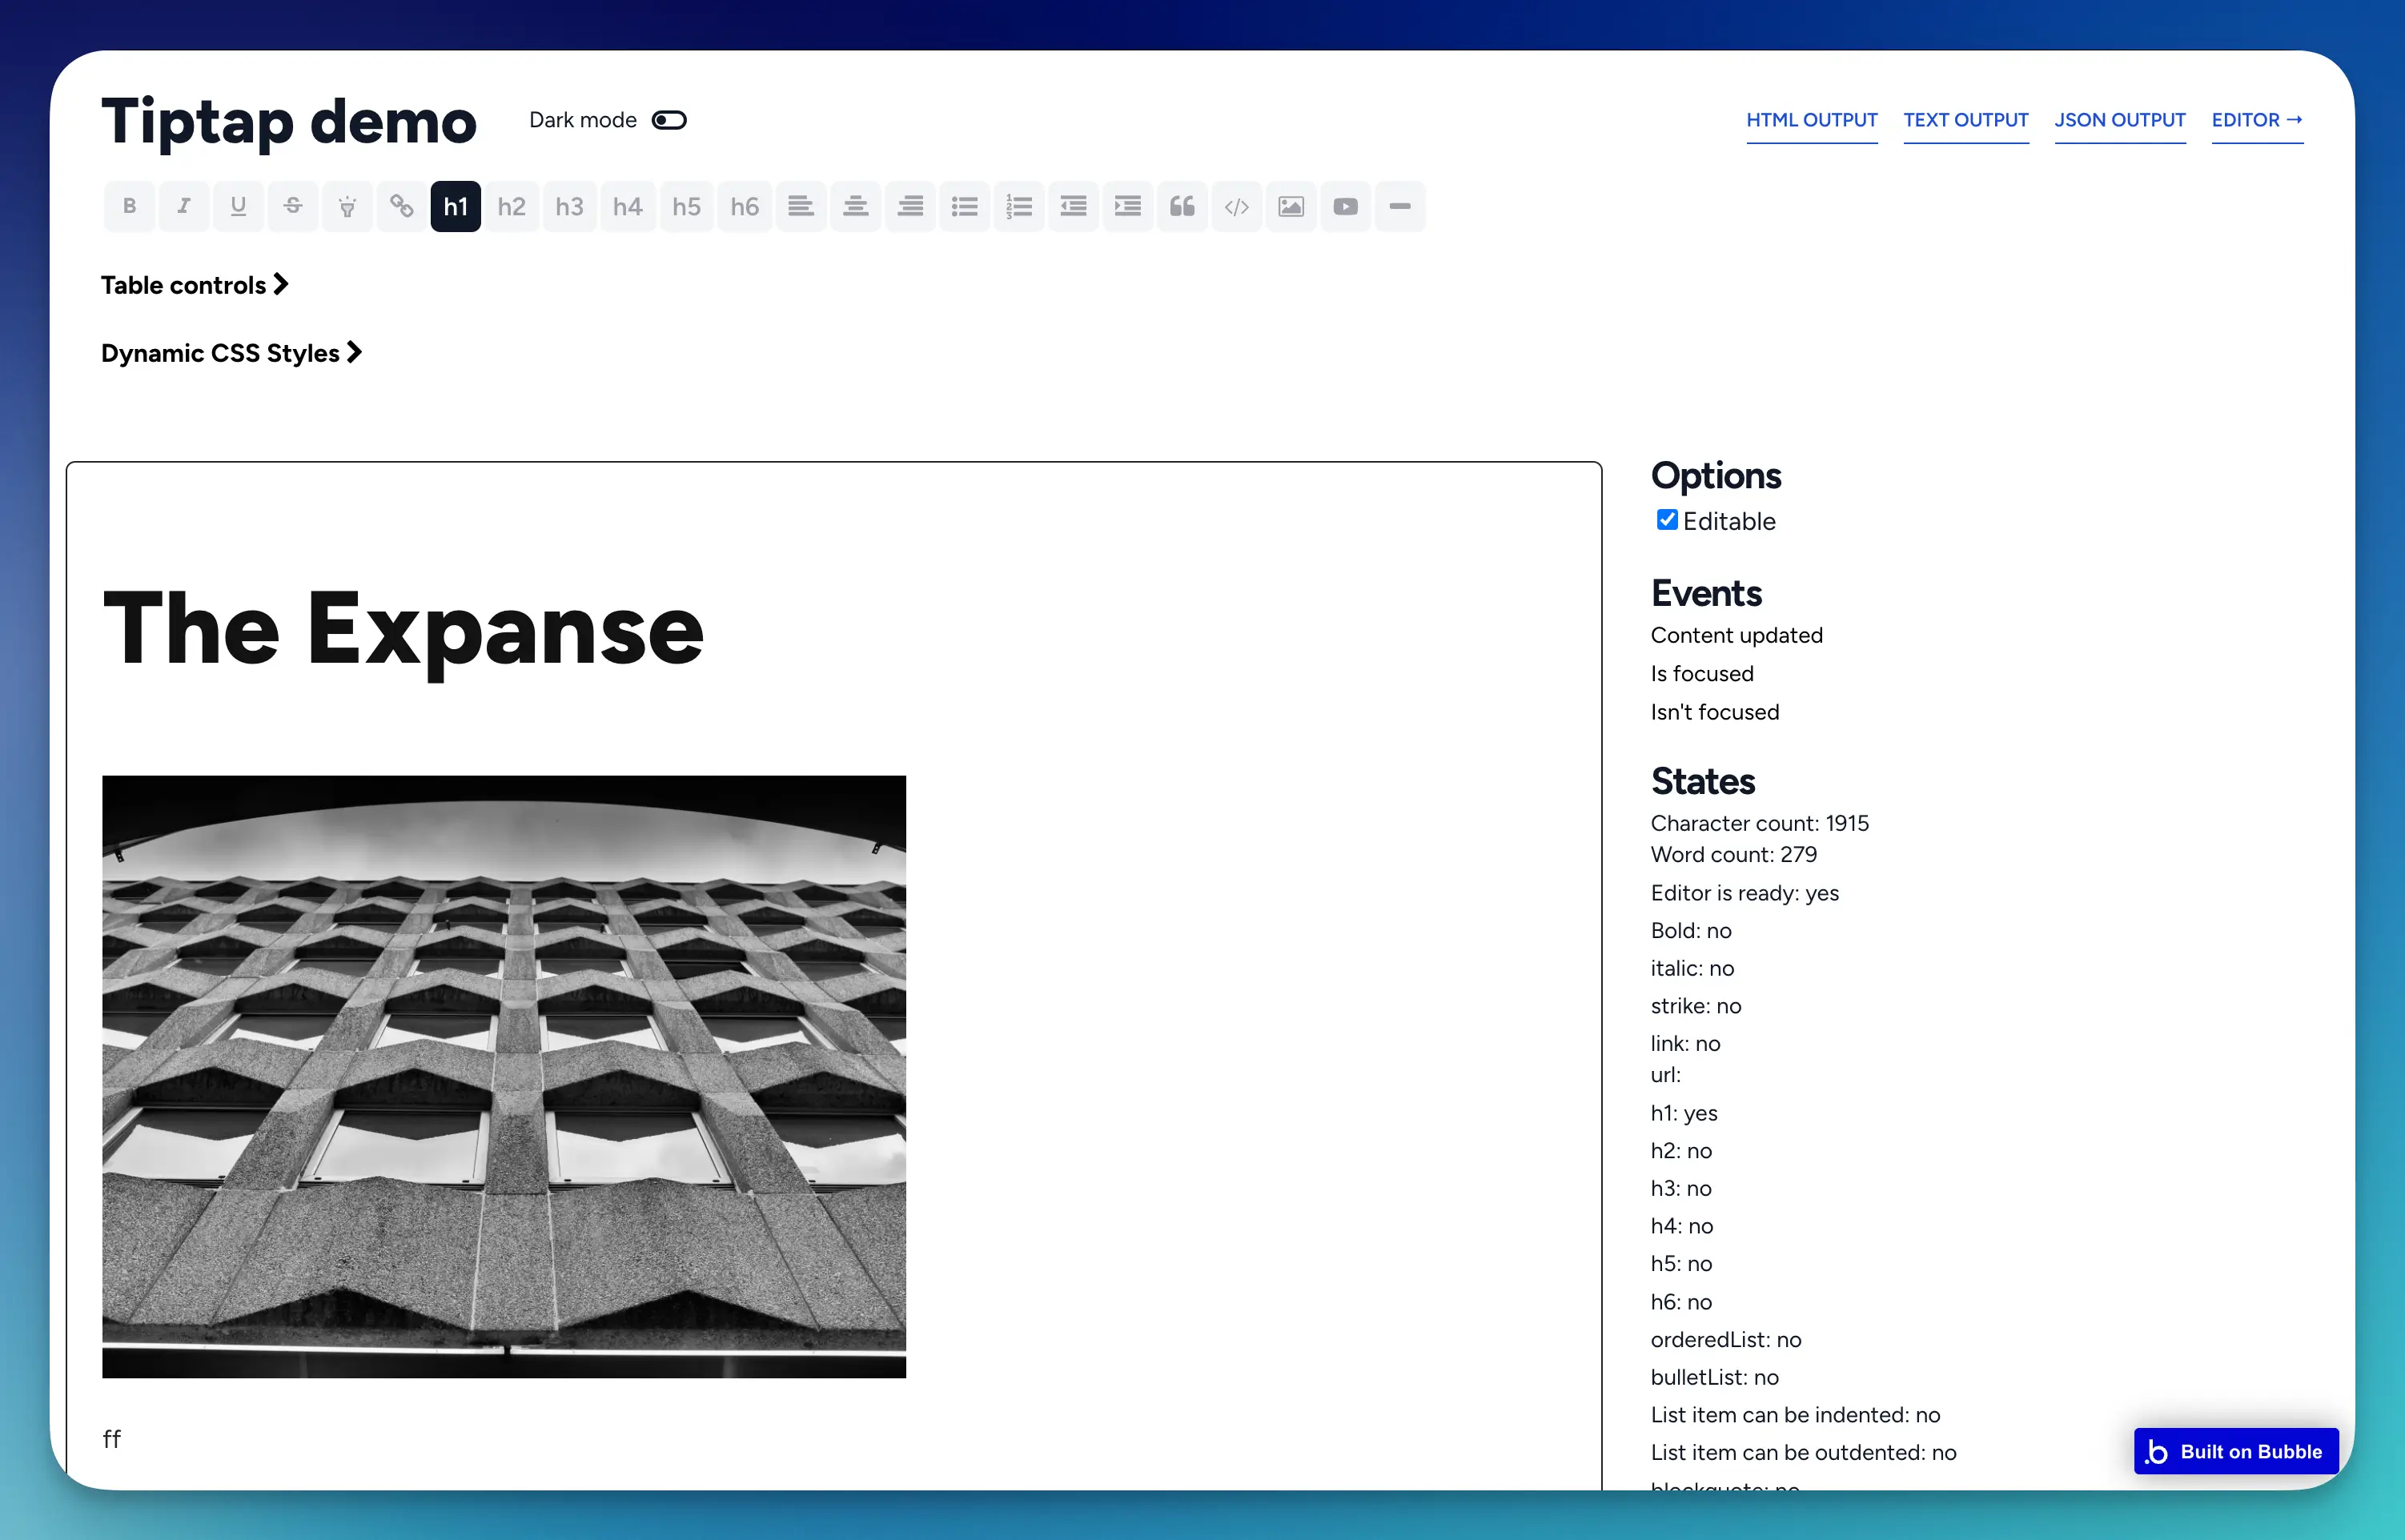This screenshot has height=1540, width=2405.
Task: Set heading level h5
Action: click(x=686, y=206)
